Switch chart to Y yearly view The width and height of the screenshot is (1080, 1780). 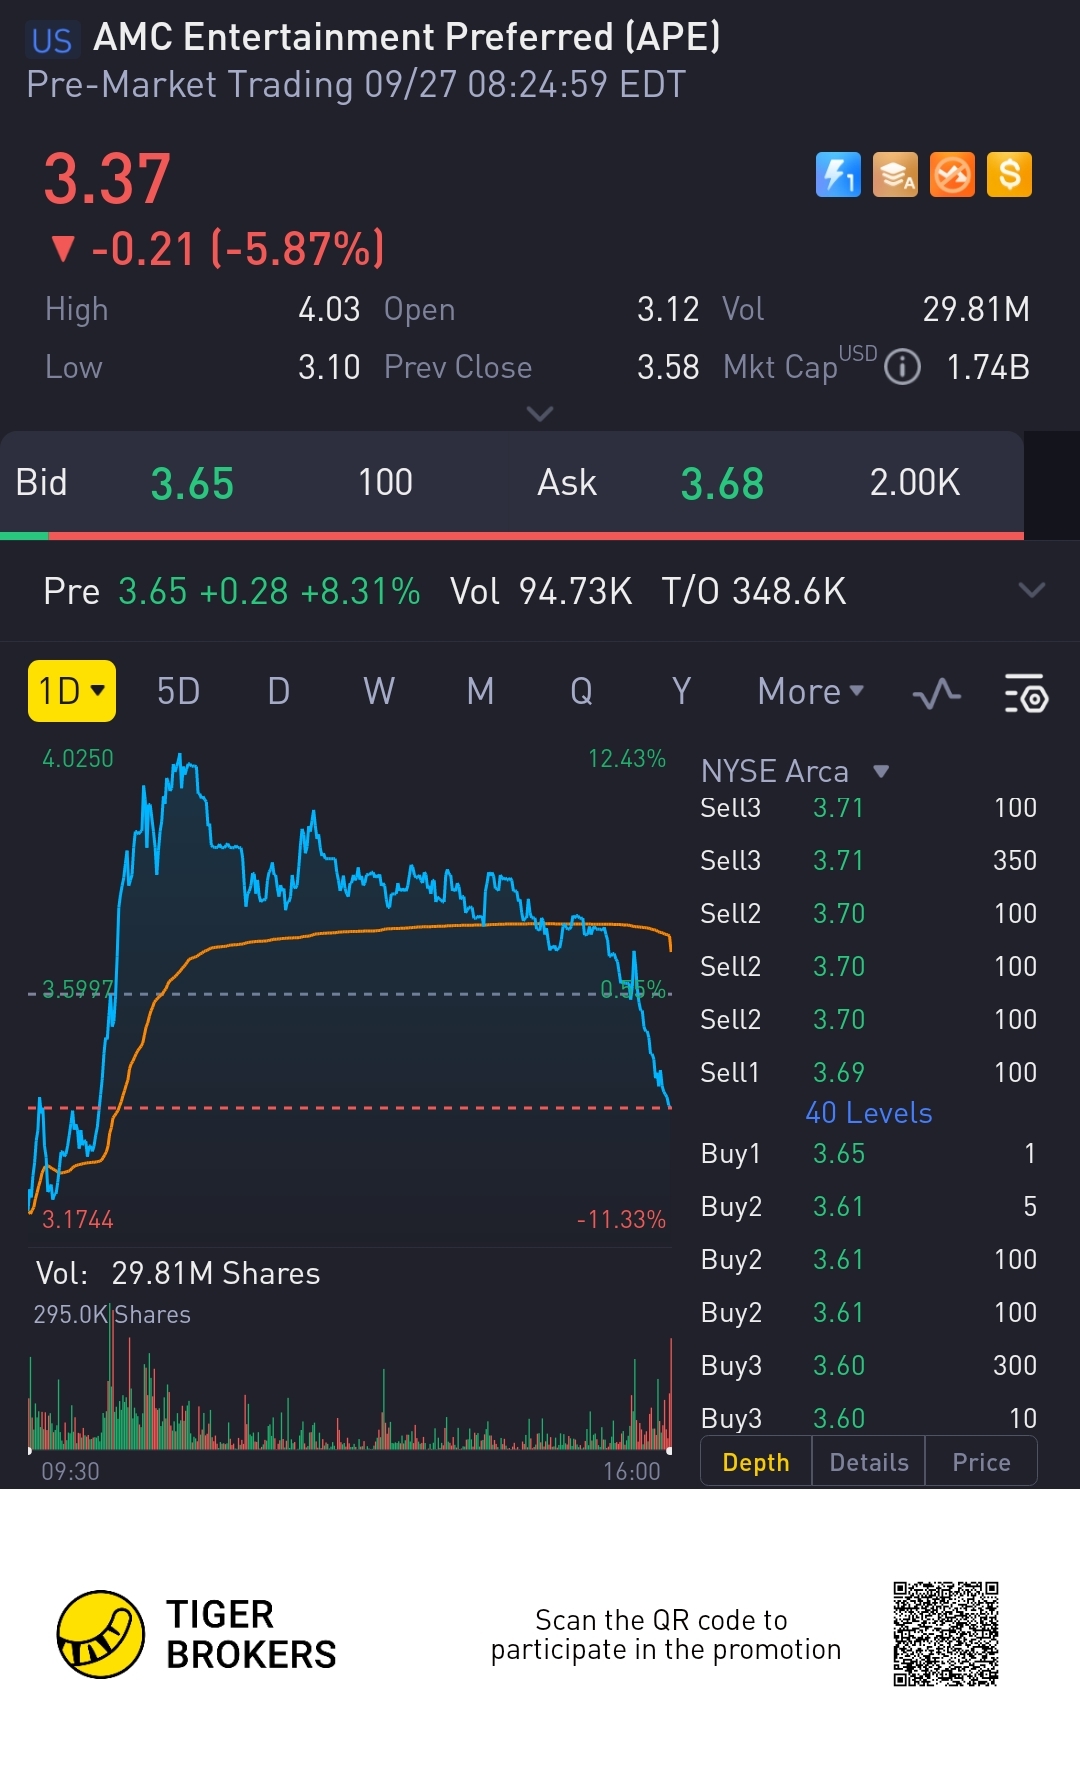pyautogui.click(x=681, y=691)
